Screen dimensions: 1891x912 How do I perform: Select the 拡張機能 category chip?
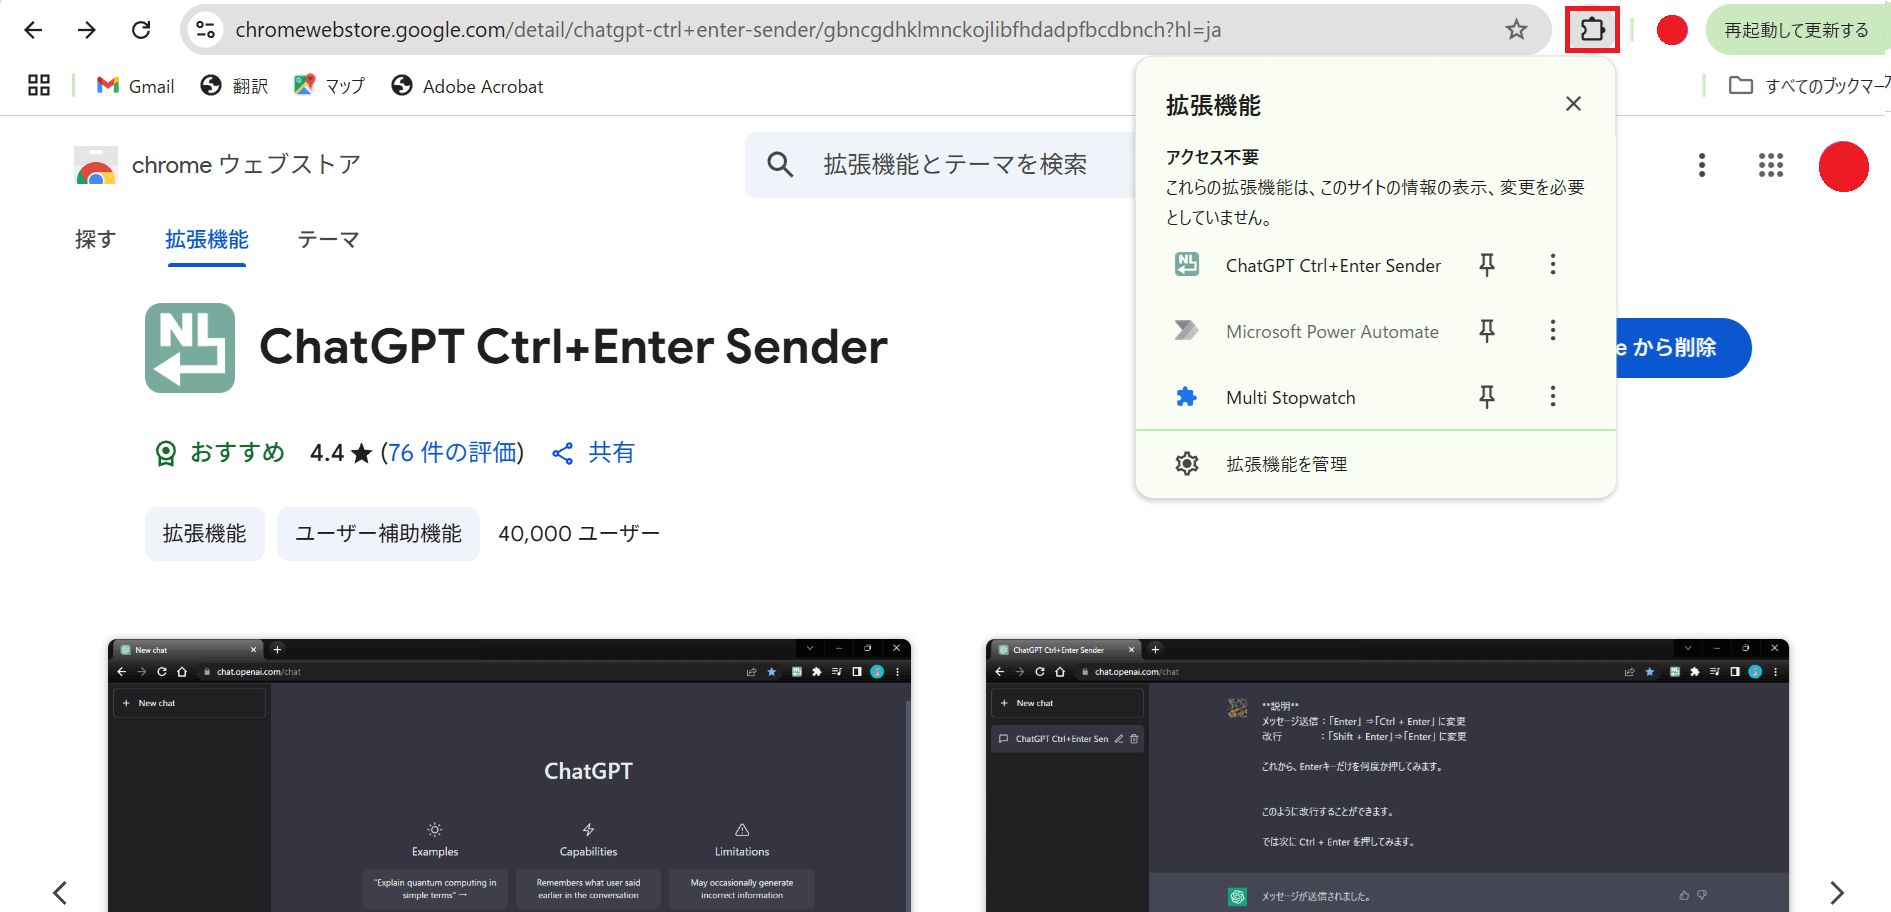click(205, 534)
